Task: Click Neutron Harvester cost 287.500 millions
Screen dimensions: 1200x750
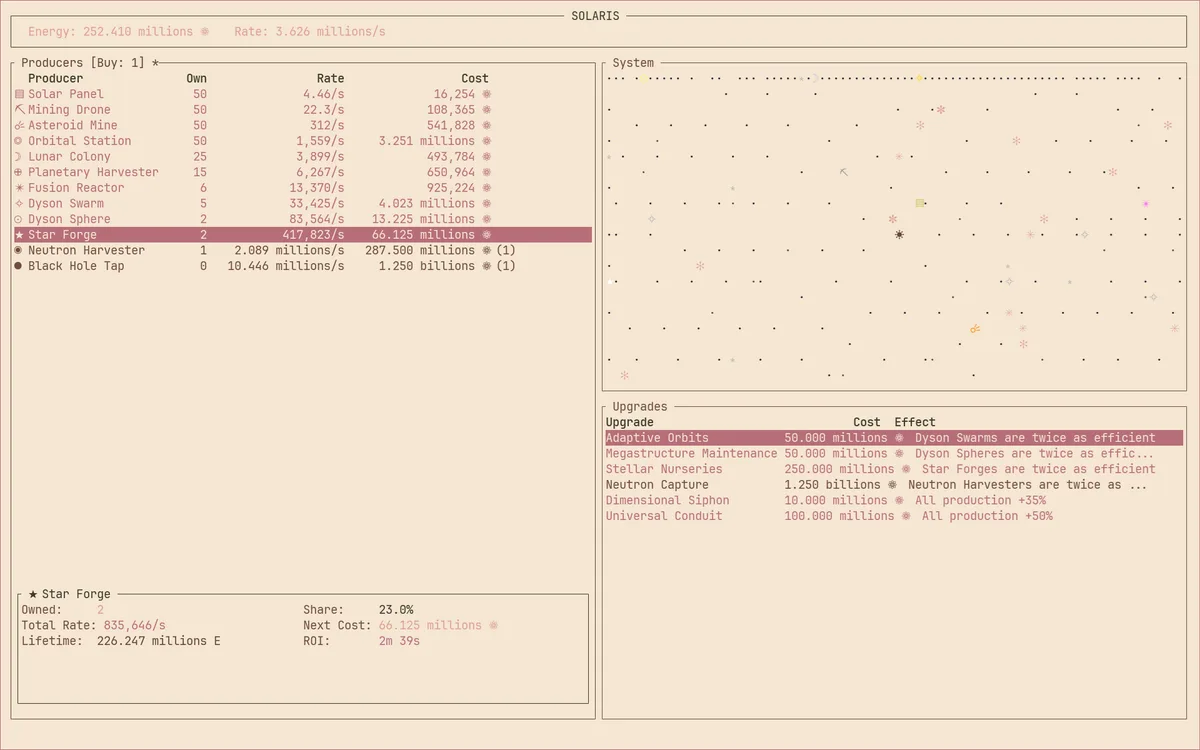Action: [420, 251]
